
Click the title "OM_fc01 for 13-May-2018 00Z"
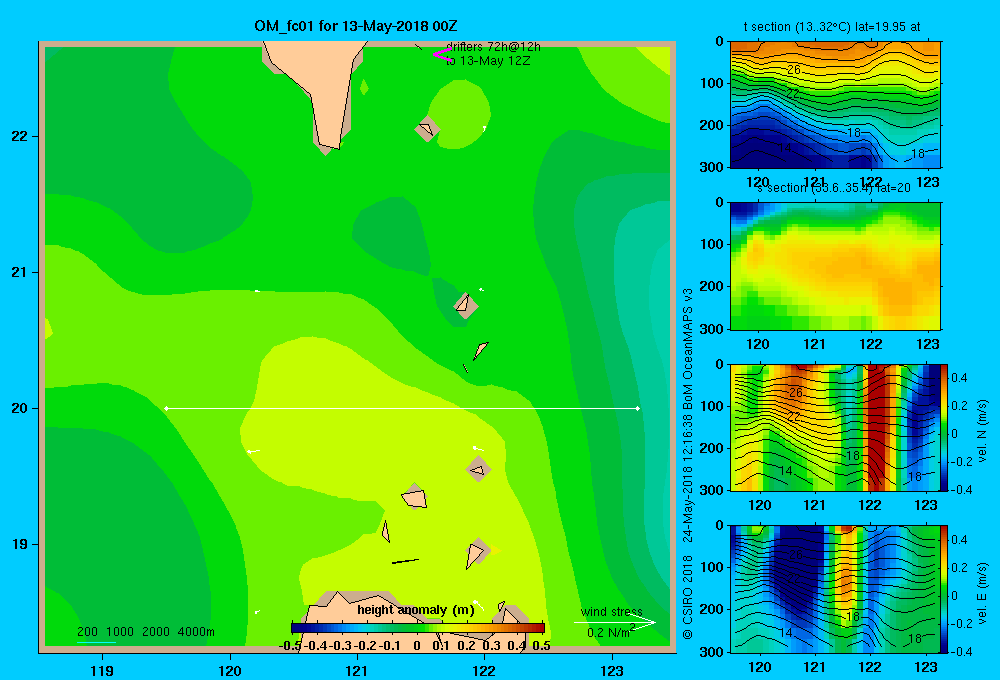pos(356,26)
